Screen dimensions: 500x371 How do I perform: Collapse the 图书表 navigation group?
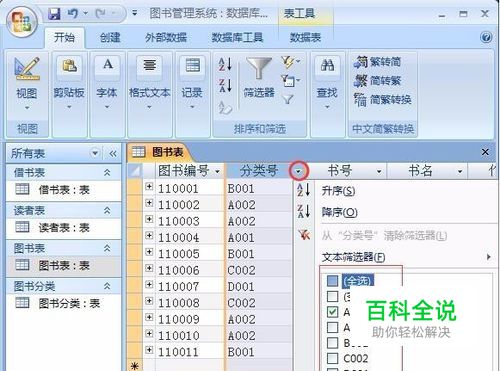tap(107, 248)
